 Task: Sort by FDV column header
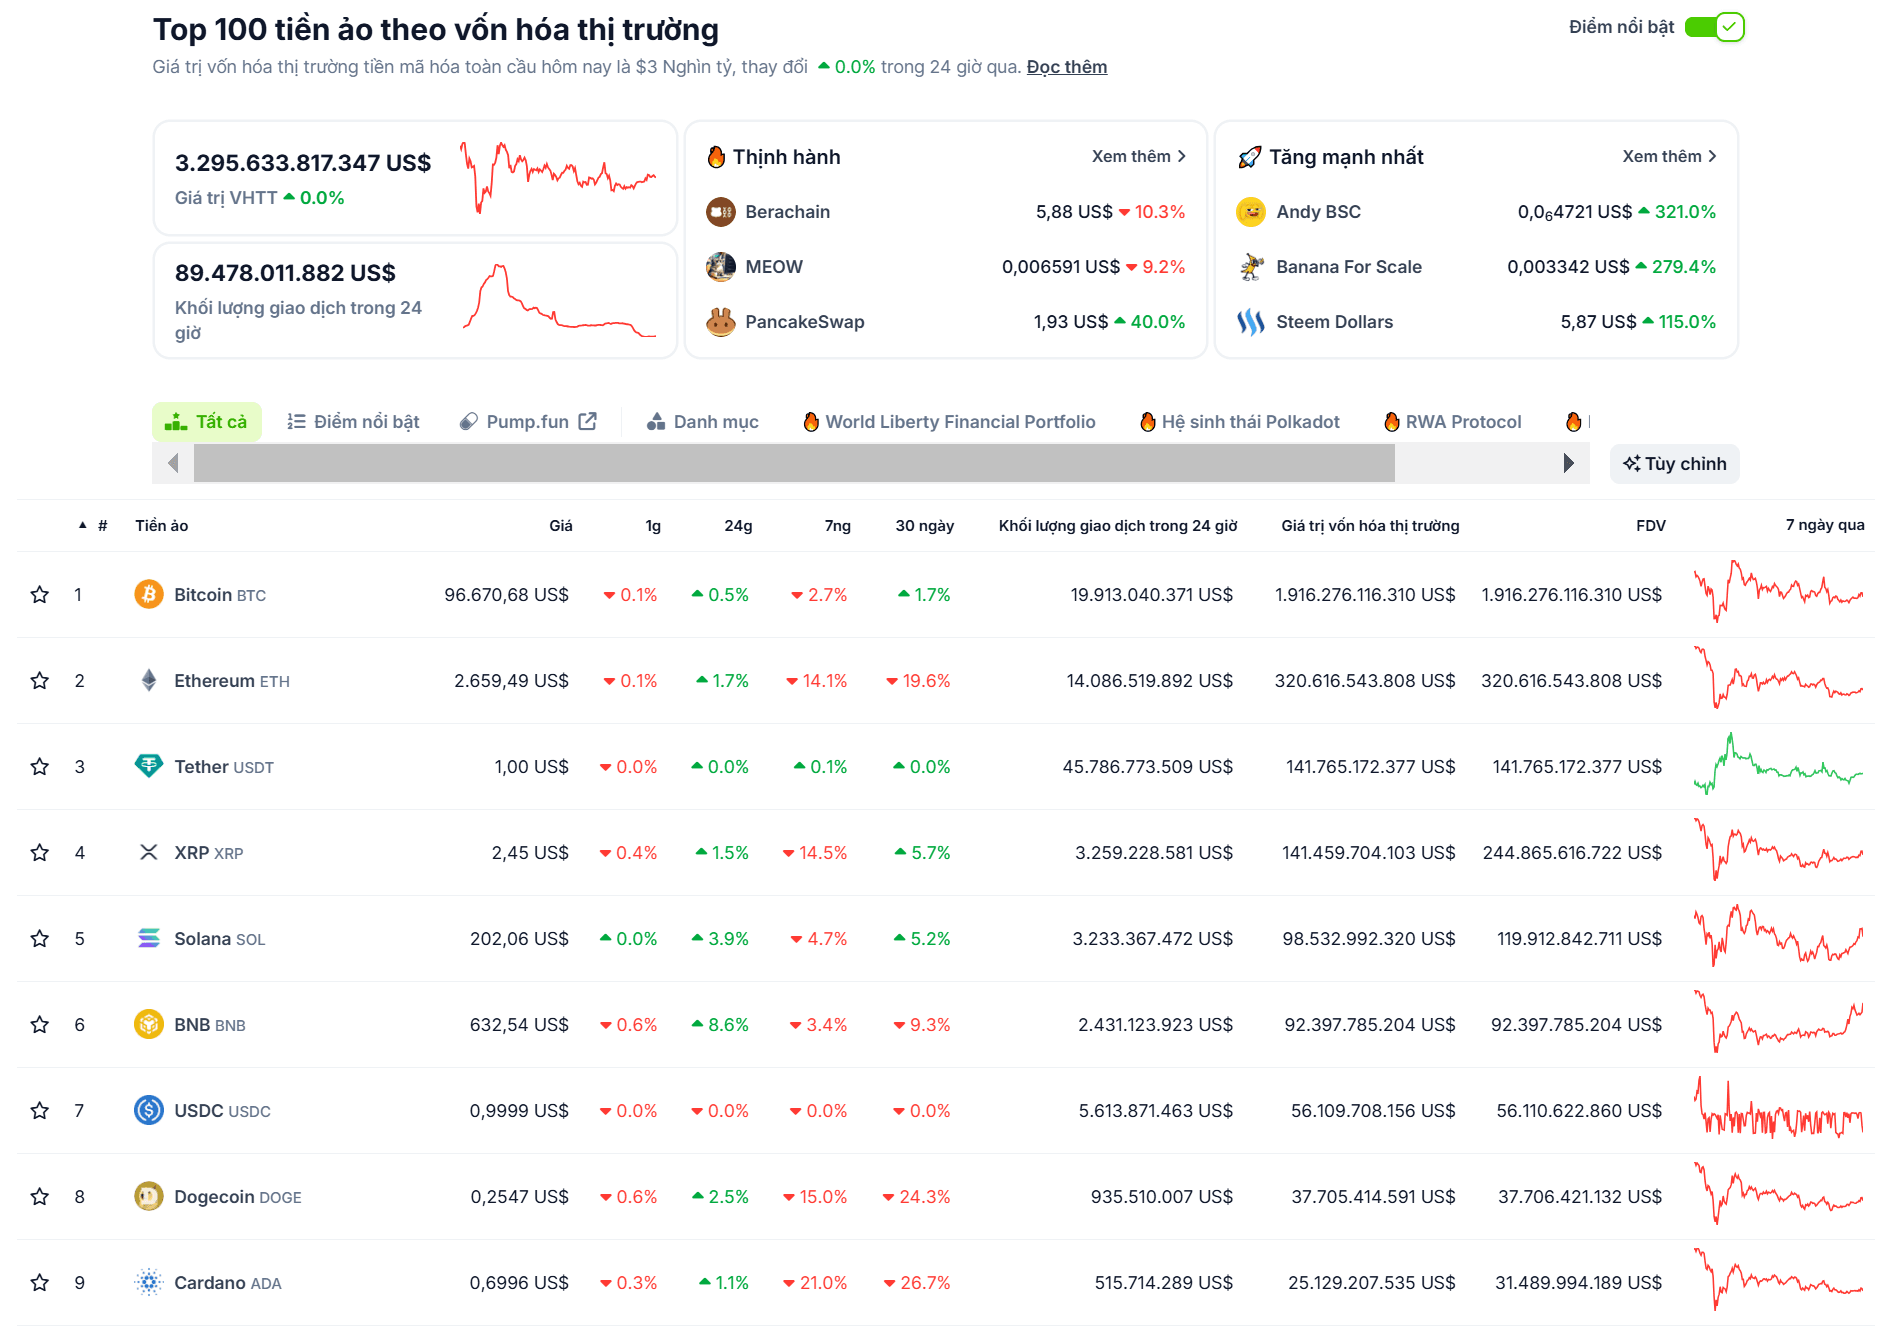1651,526
